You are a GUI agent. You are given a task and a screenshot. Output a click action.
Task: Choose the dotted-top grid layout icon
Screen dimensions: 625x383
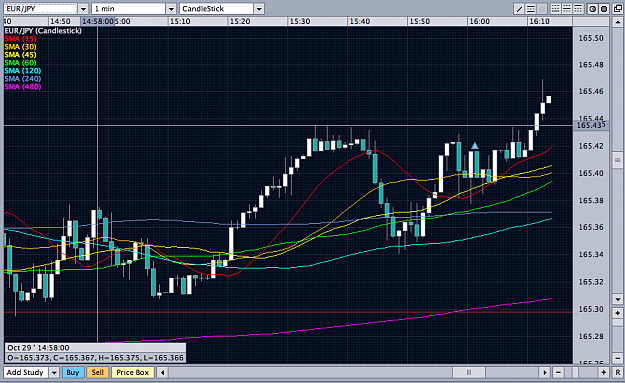(x=555, y=9)
